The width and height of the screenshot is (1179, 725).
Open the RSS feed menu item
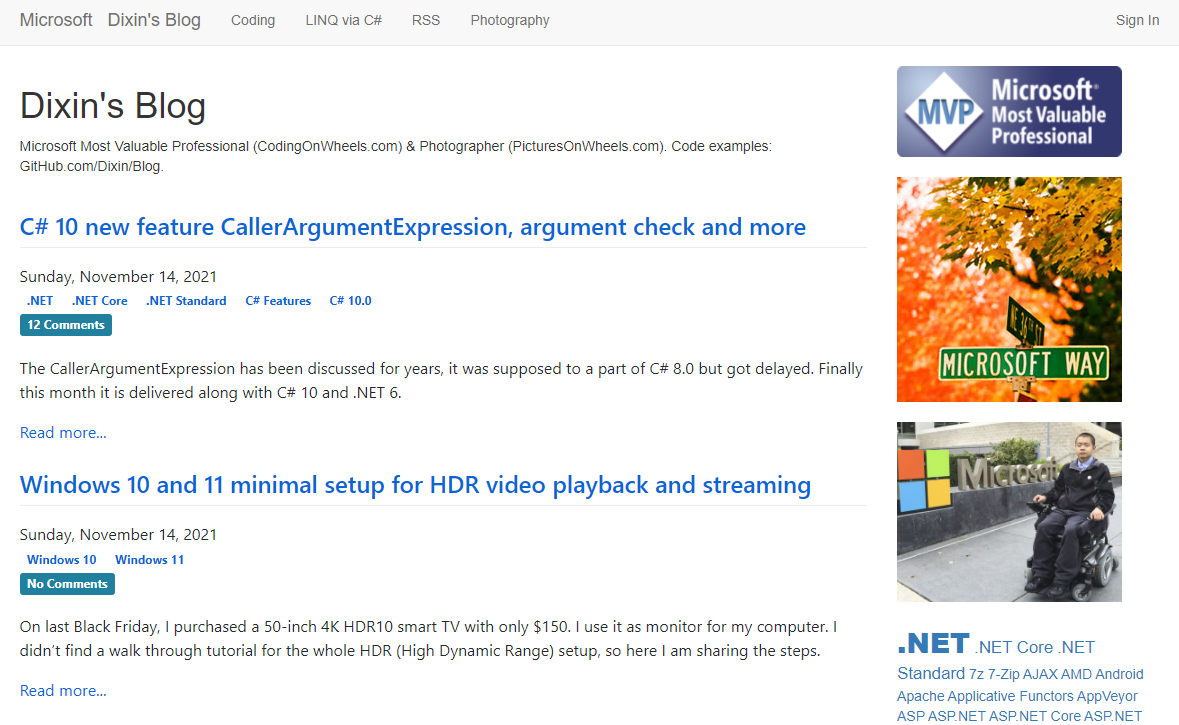[426, 20]
